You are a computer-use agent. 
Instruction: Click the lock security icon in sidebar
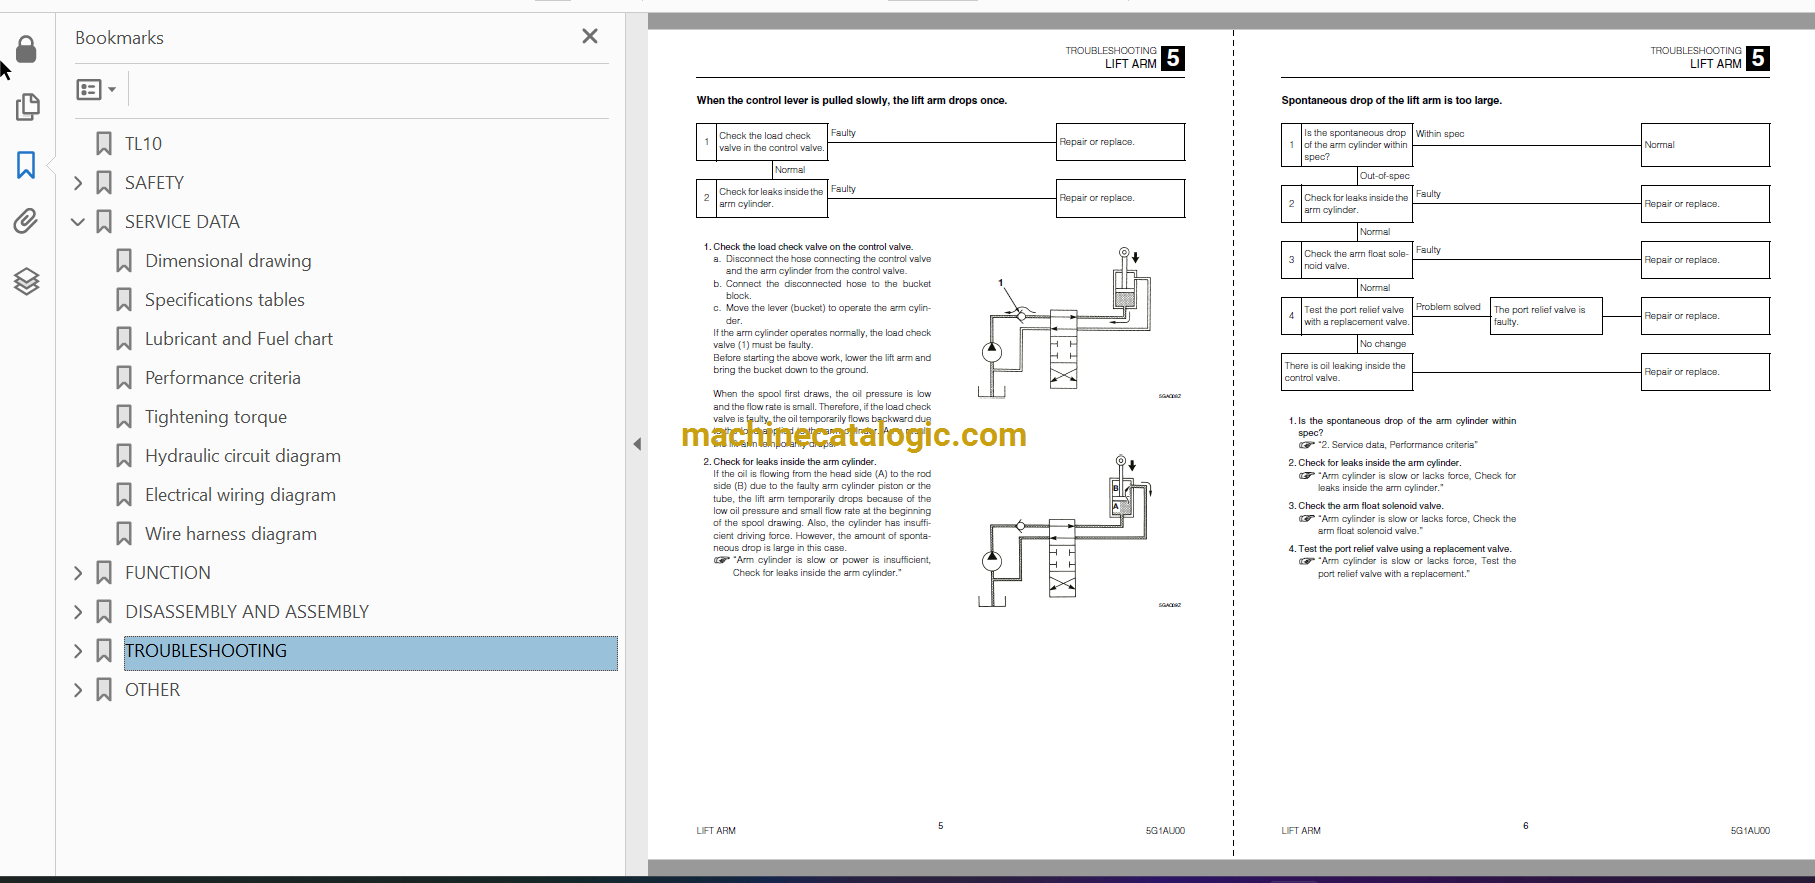click(x=27, y=49)
